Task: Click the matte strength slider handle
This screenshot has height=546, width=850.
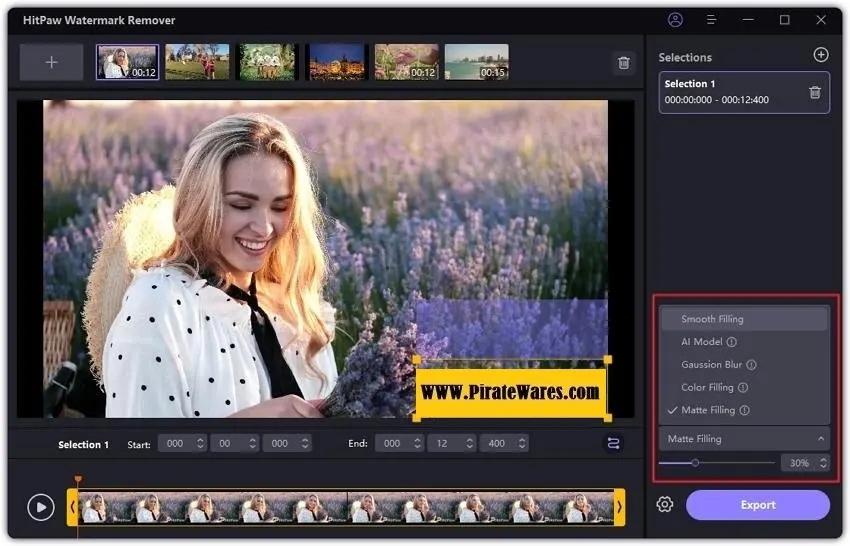Action: pyautogui.click(x=695, y=463)
